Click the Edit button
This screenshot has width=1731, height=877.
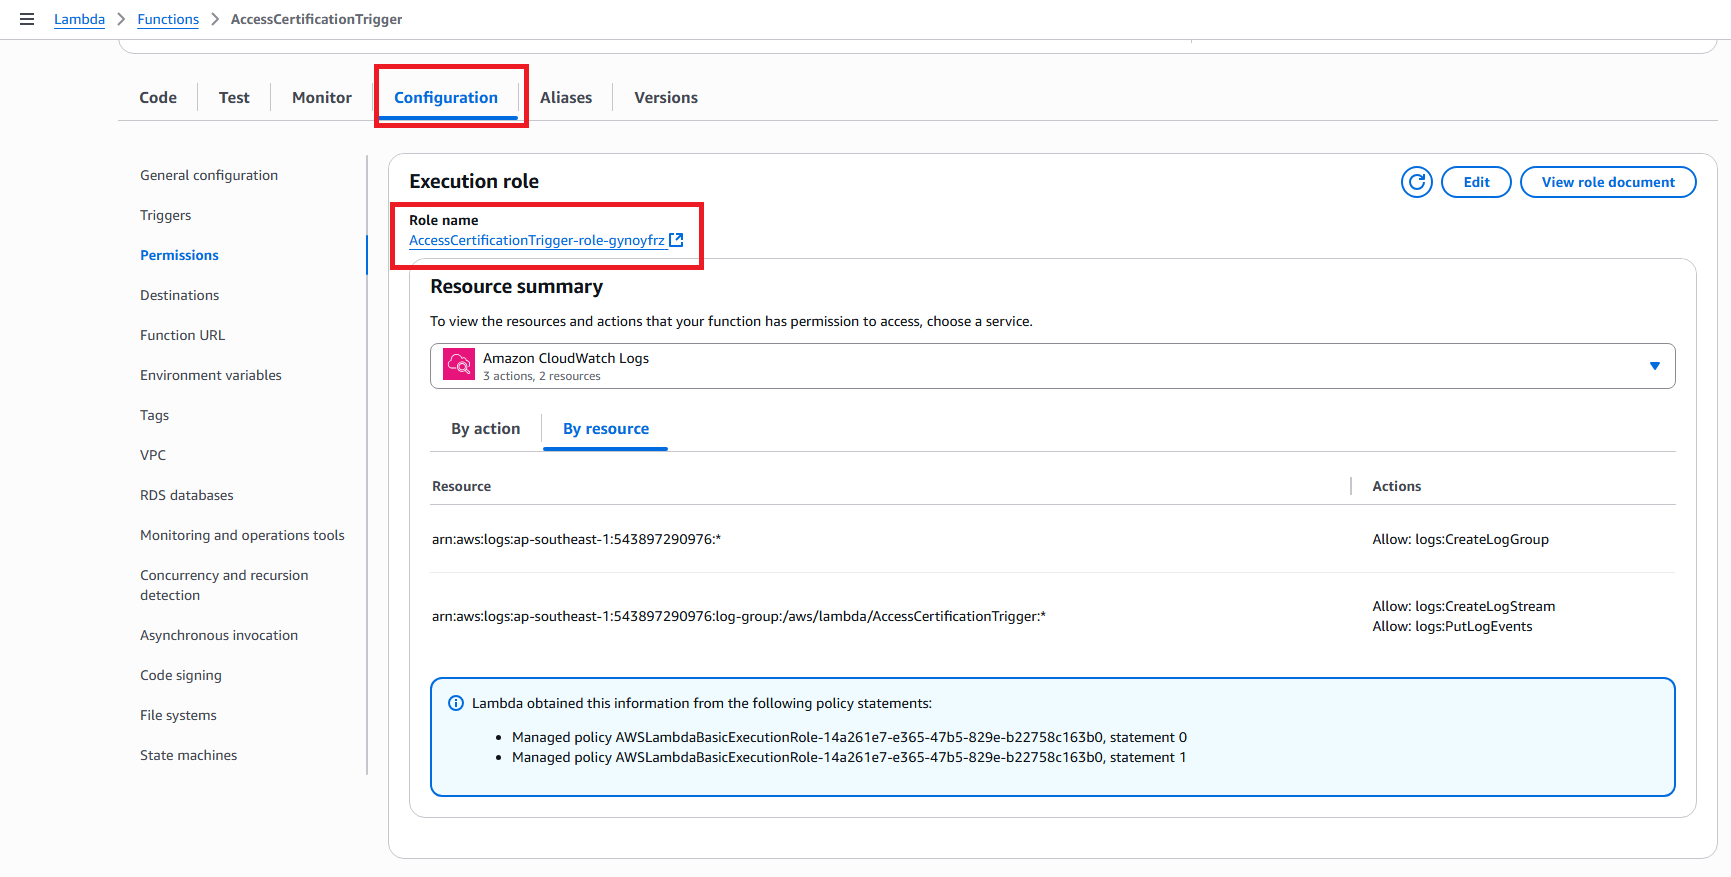(x=1476, y=182)
